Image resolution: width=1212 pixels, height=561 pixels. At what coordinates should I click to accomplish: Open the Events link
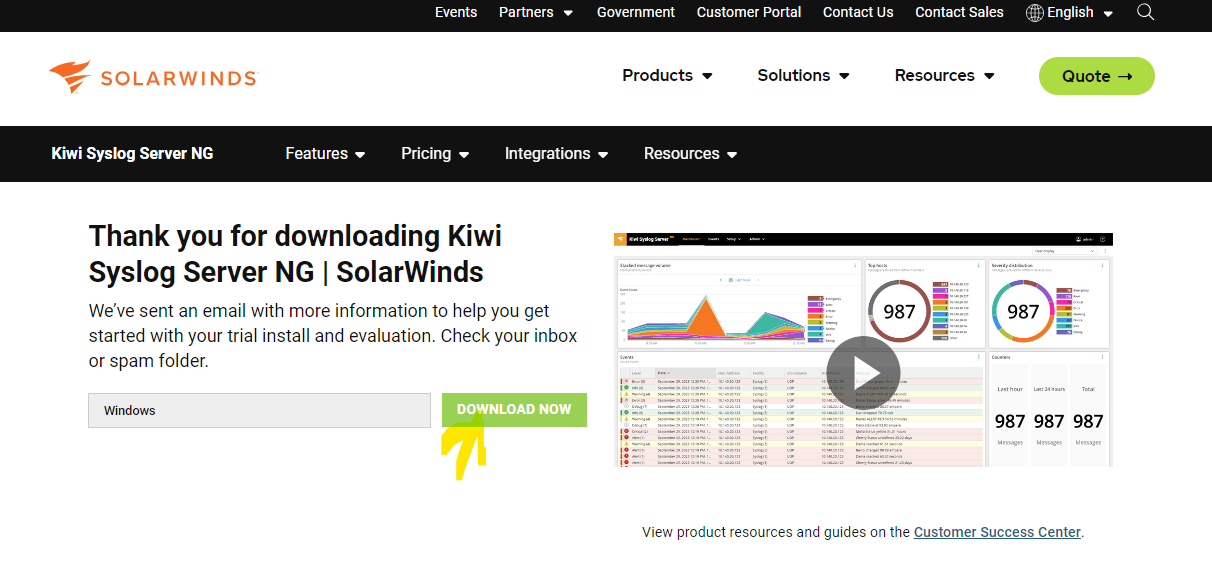click(456, 12)
